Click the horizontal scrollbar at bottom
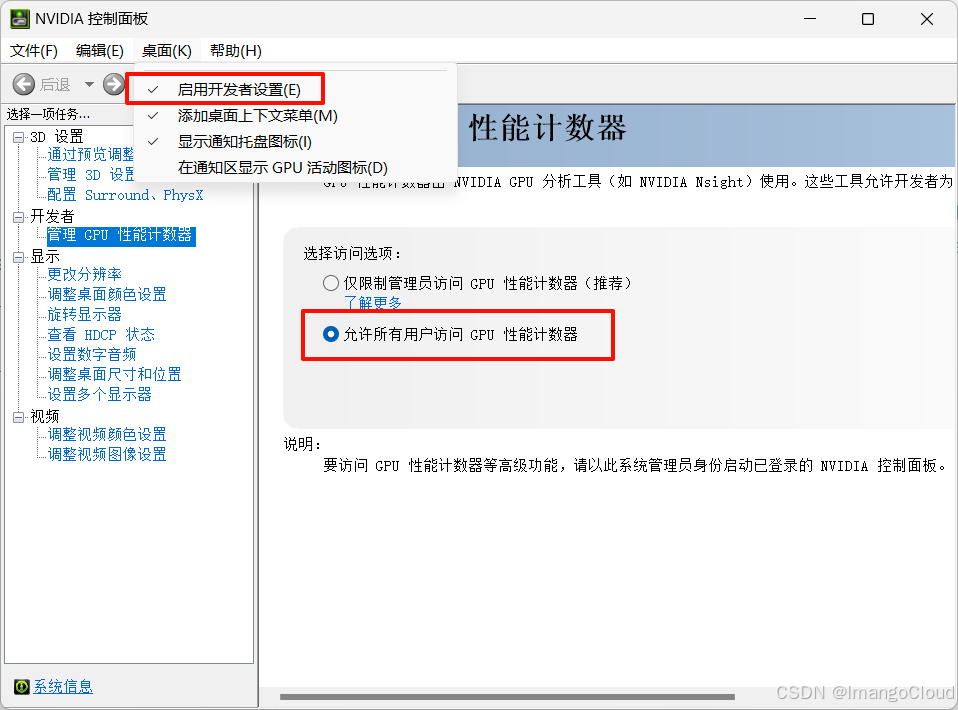The width and height of the screenshot is (958, 710). [x=507, y=697]
